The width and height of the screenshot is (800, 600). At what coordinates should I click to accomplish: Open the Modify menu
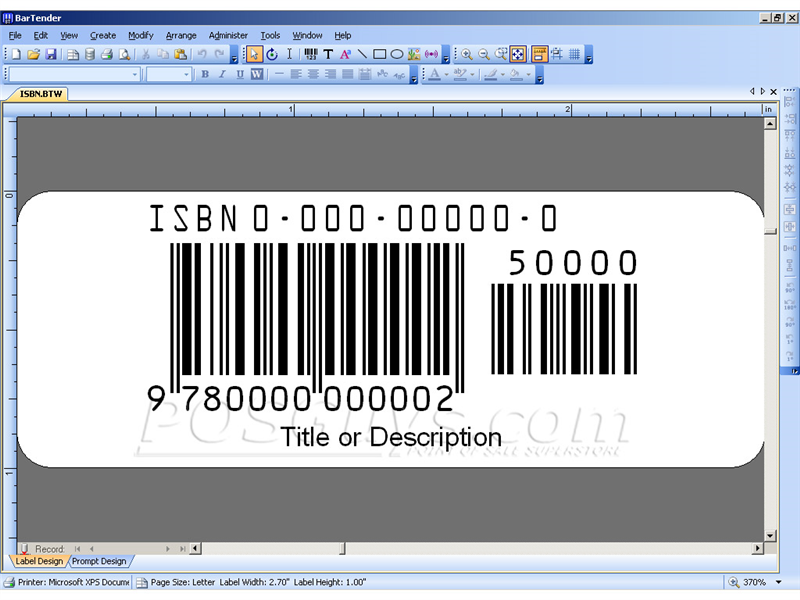click(x=141, y=35)
